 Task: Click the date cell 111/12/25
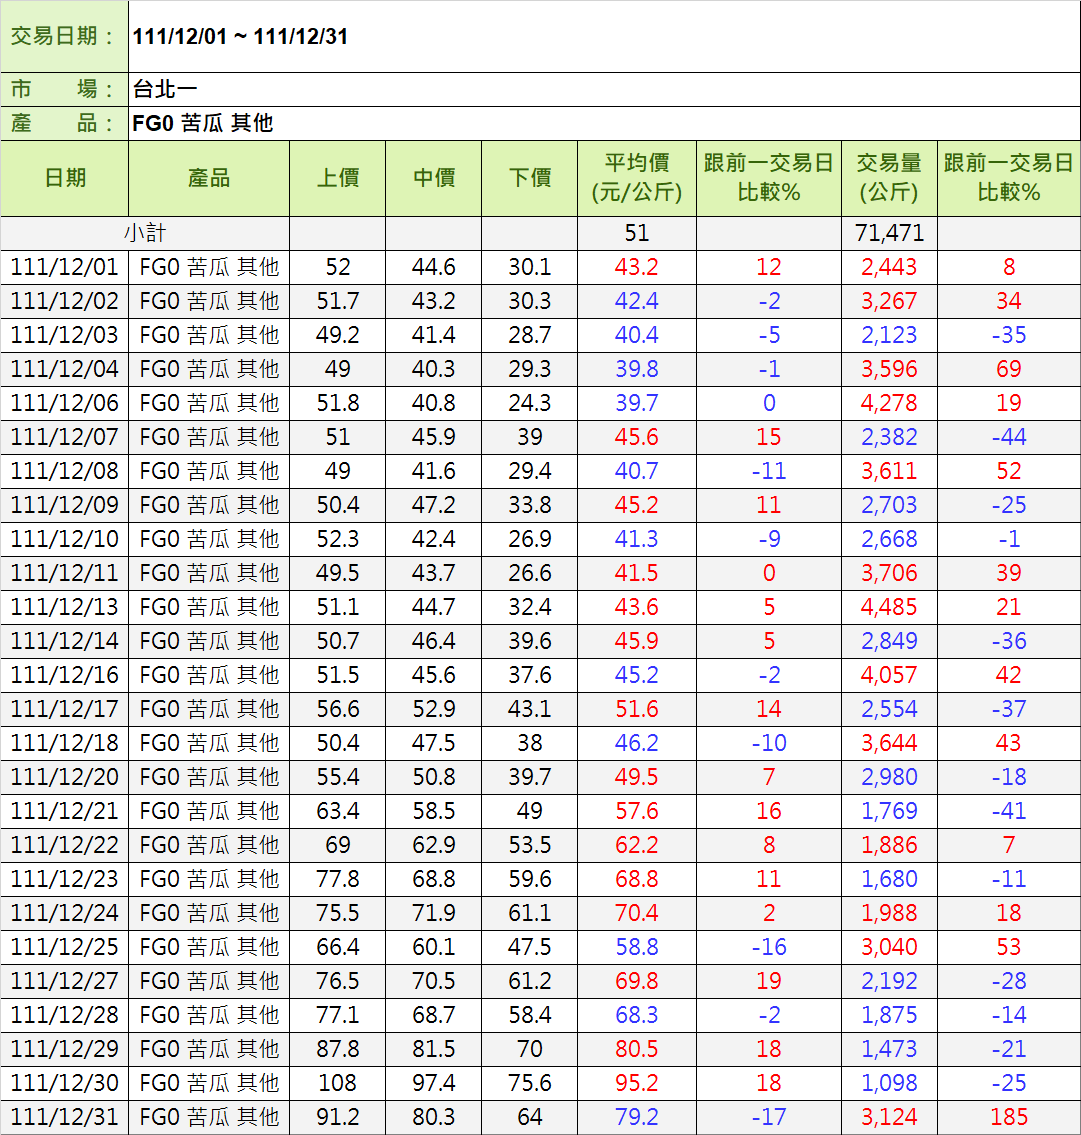pos(65,947)
